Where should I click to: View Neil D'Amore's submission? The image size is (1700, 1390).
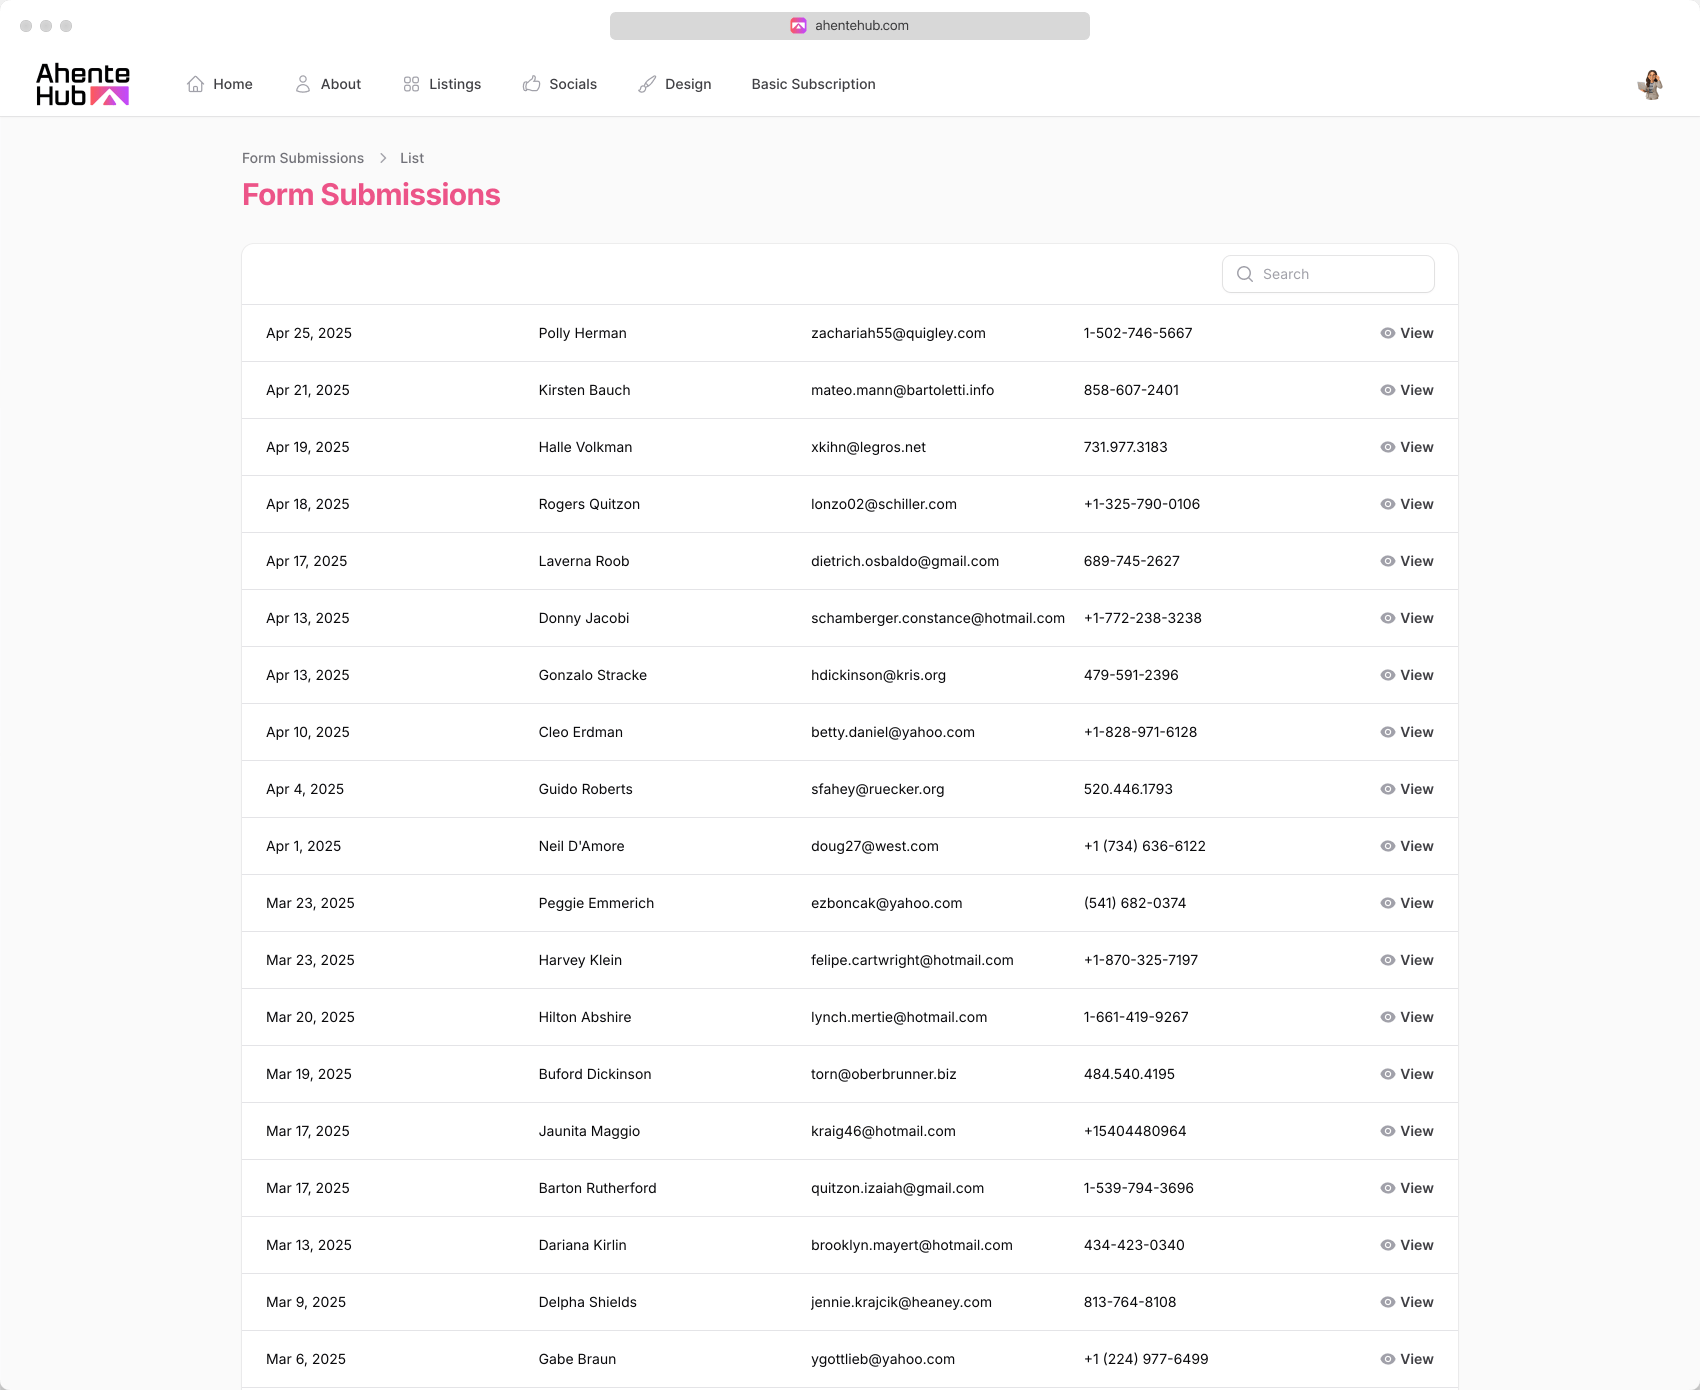(x=1407, y=846)
